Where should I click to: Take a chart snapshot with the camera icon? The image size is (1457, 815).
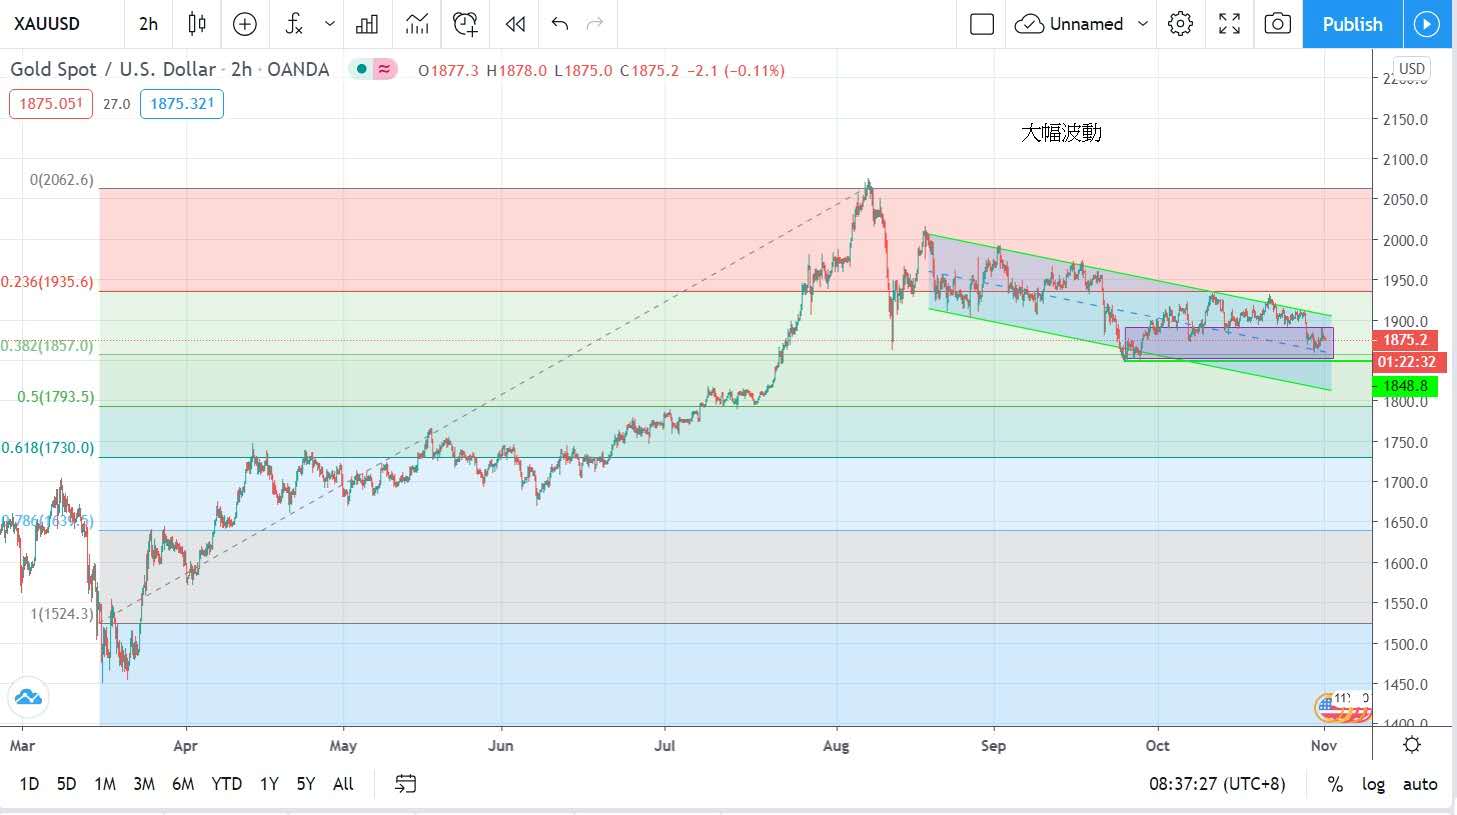[x=1277, y=24]
